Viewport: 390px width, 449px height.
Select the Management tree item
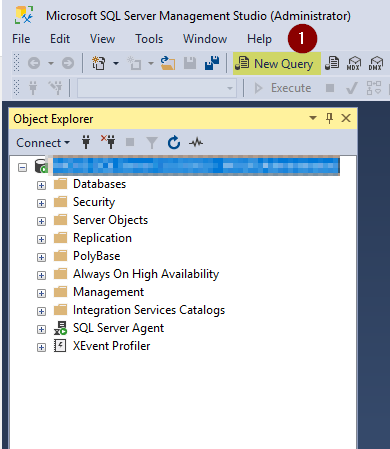[108, 292]
